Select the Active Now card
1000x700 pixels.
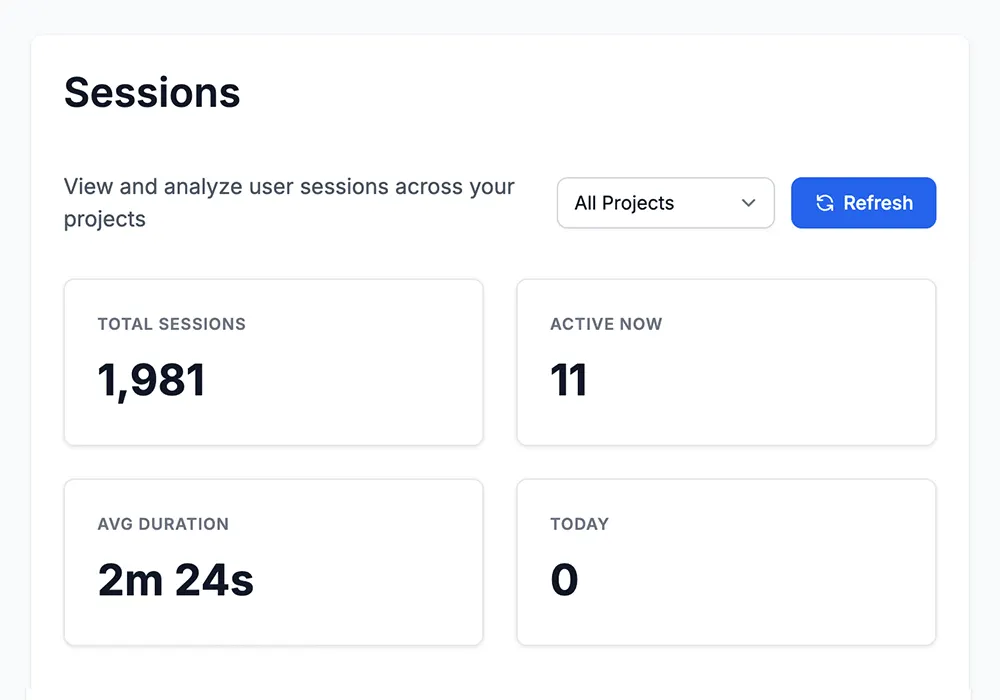point(726,362)
